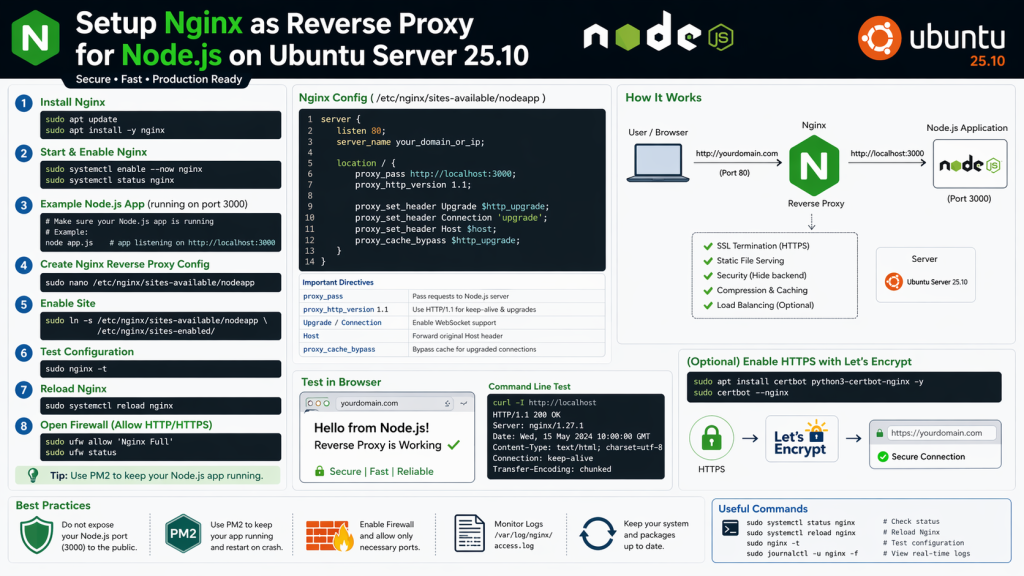Click the step 8 Open Firewall heading
Image resolution: width=1024 pixels, height=576 pixels.
pos(125,425)
